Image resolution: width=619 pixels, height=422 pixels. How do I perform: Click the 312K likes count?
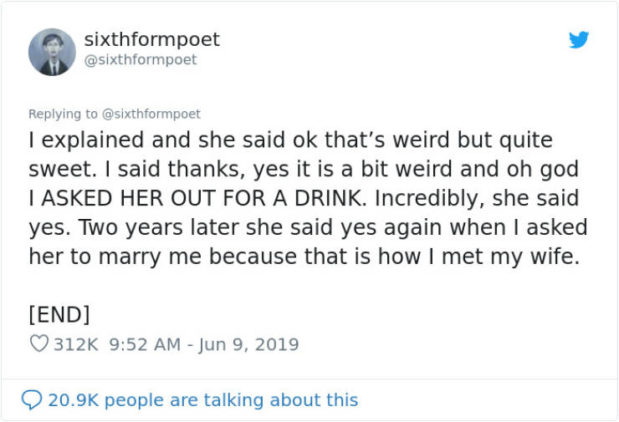pyautogui.click(x=76, y=345)
